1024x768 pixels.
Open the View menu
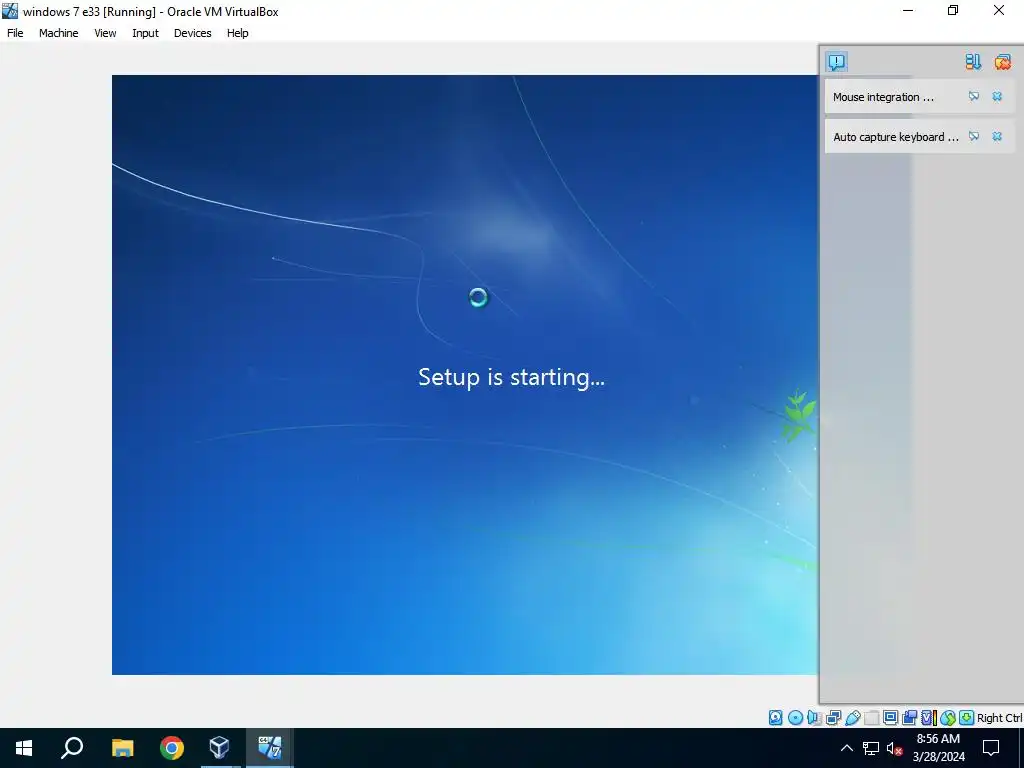(x=105, y=33)
